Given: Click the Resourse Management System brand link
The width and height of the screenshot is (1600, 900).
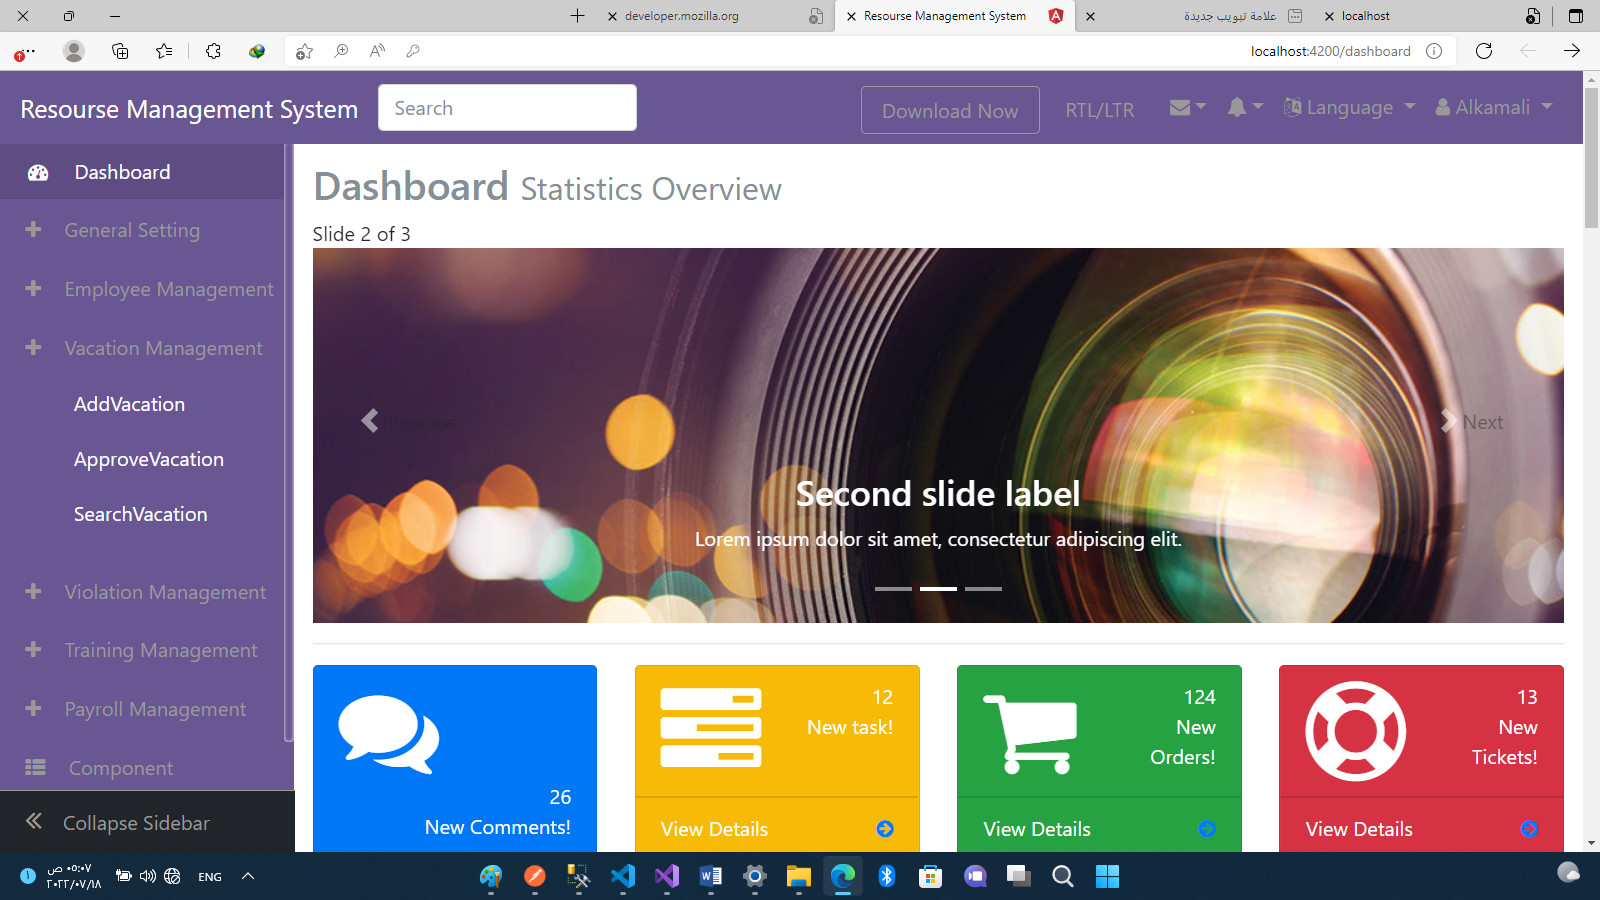Looking at the screenshot, I should (189, 109).
